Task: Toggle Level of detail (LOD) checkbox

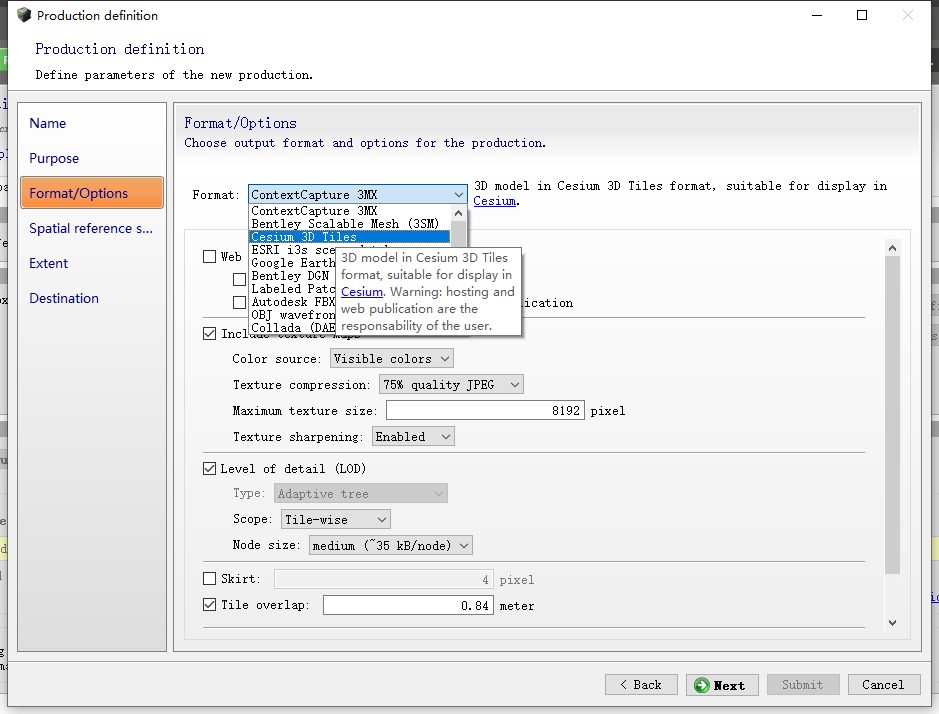Action: pos(209,468)
